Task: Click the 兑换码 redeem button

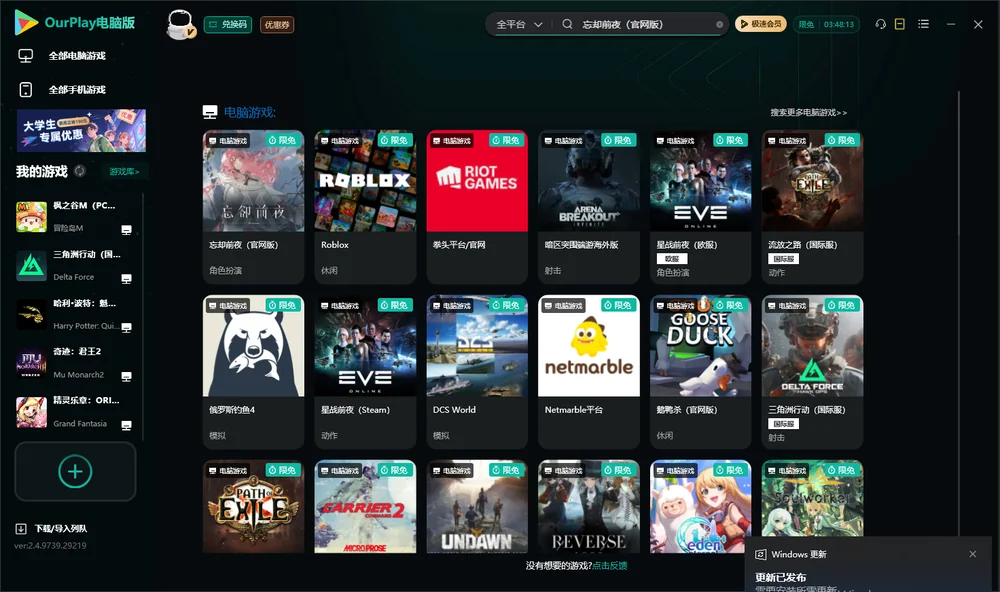Action: coord(228,25)
